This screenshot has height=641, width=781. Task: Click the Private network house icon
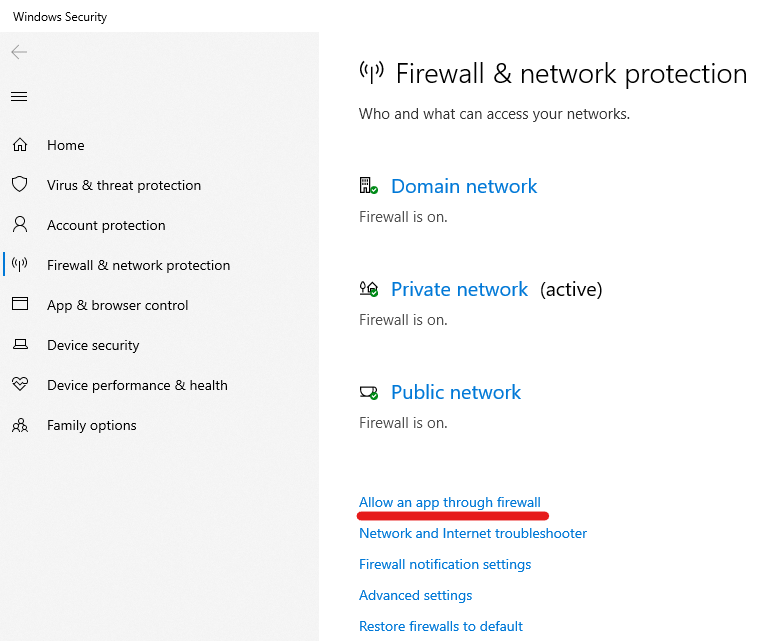tap(368, 289)
